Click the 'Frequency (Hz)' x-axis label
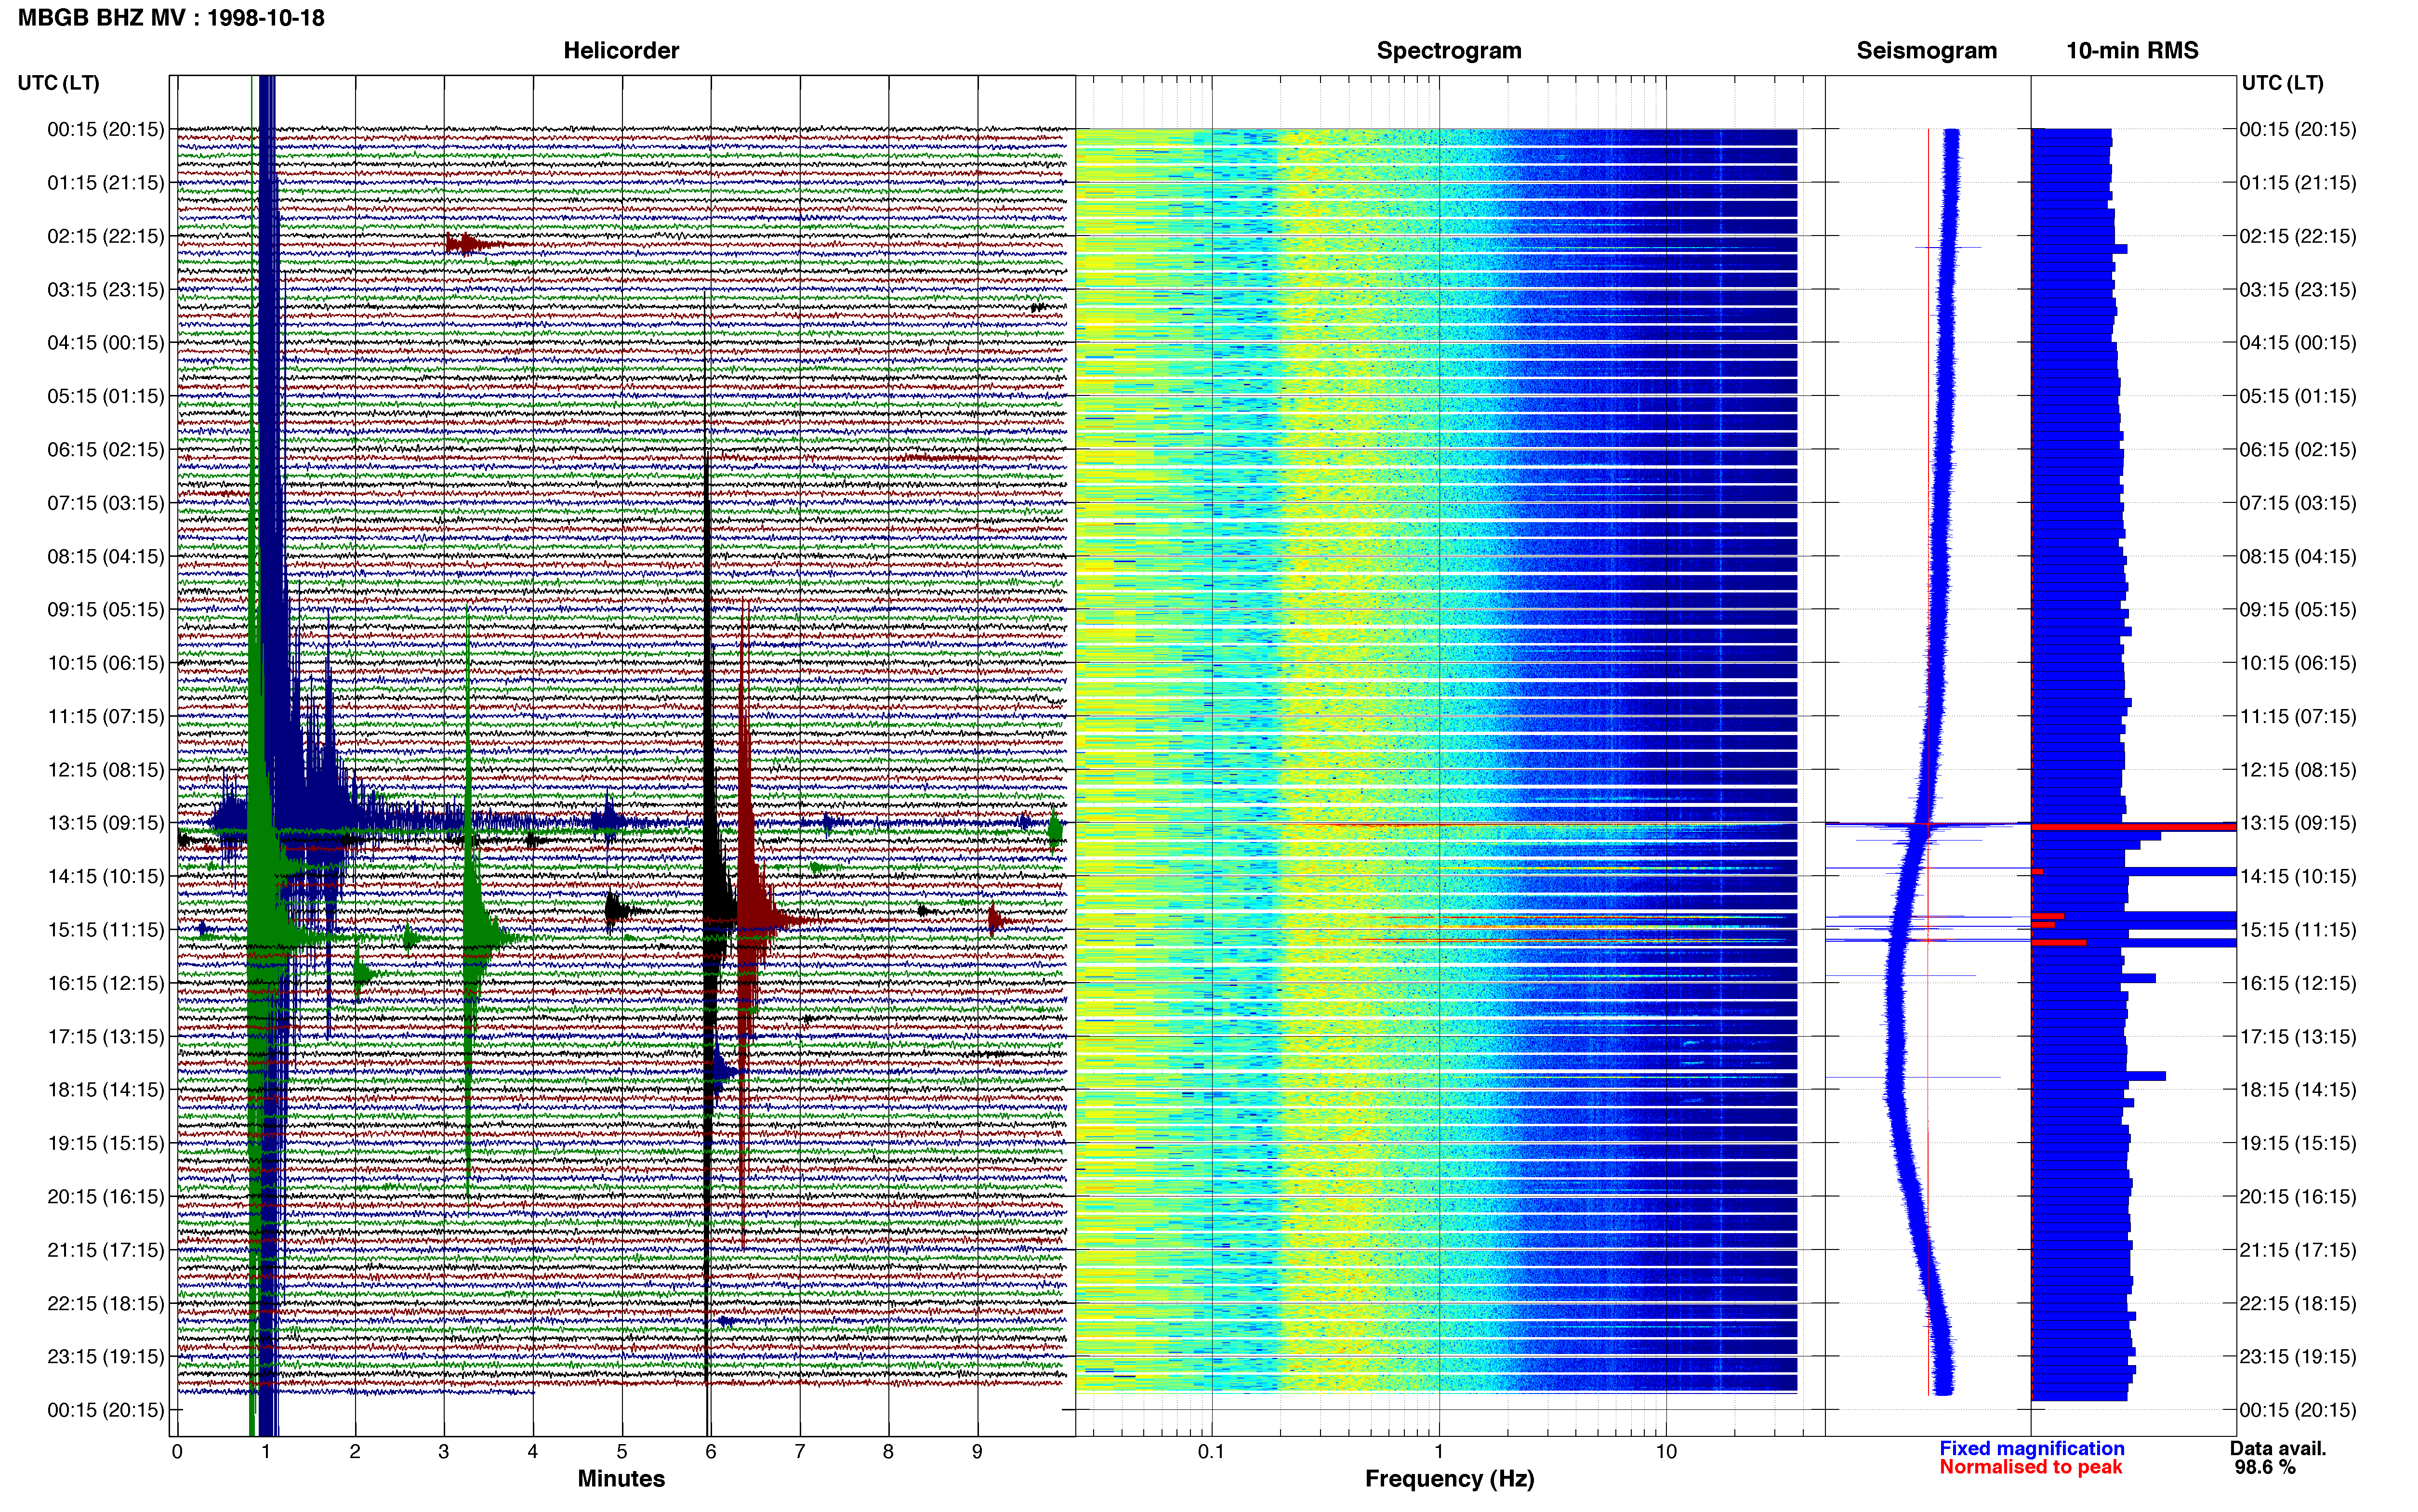This screenshot has height=1512, width=2418. (x=1449, y=1479)
